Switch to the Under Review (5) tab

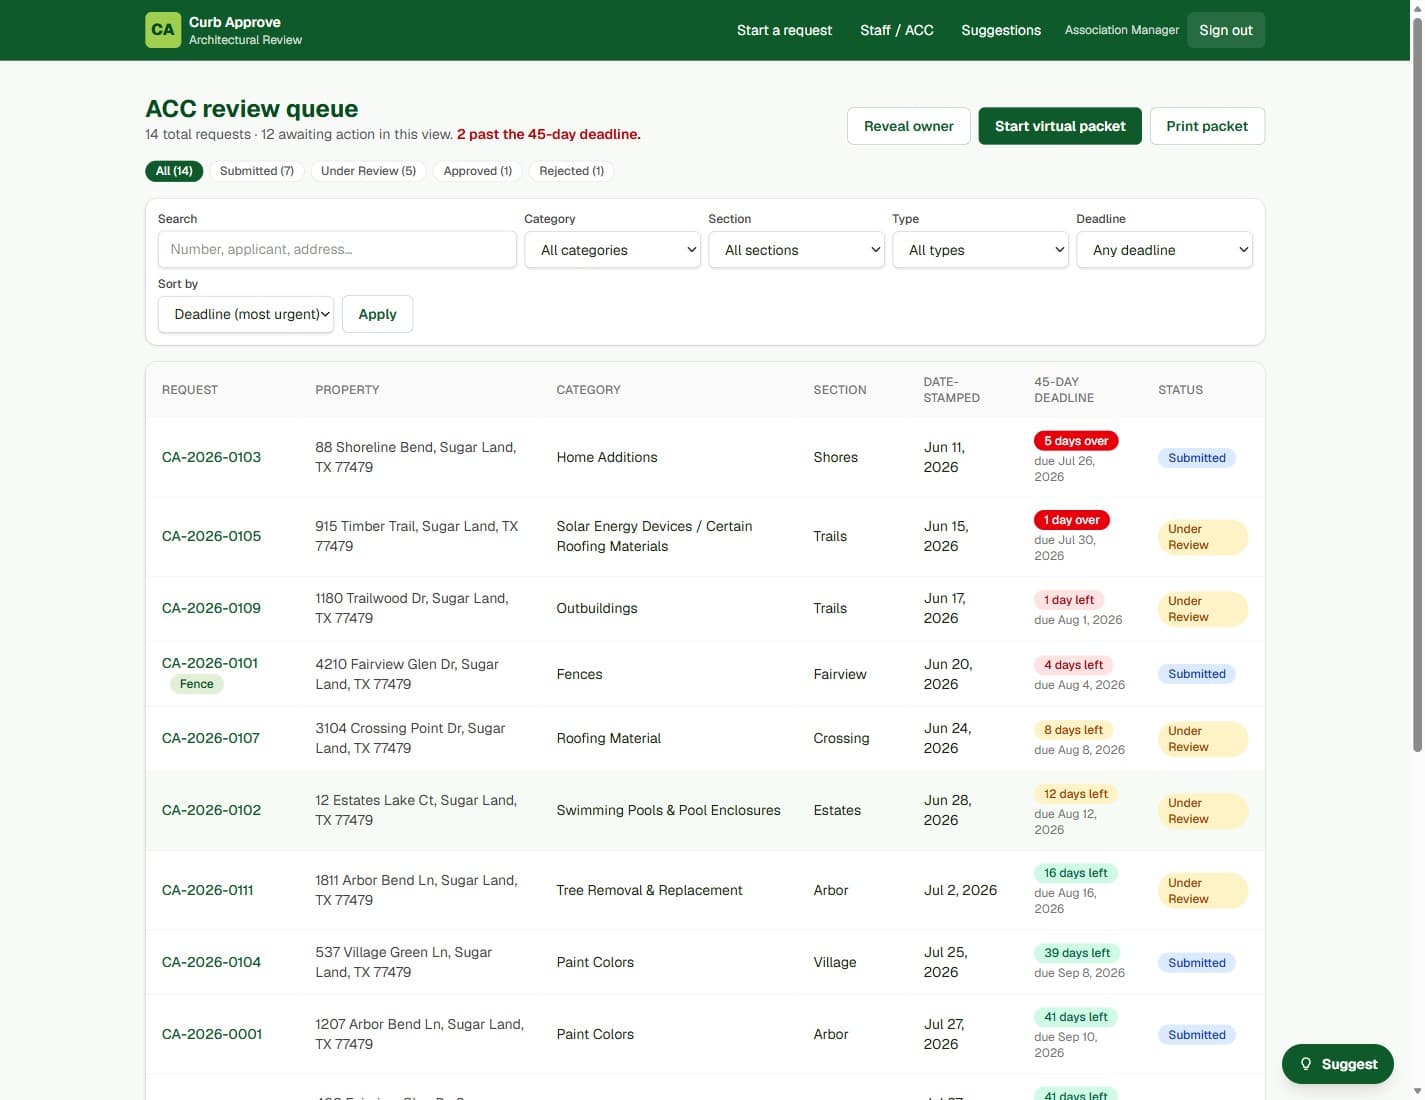click(x=368, y=171)
